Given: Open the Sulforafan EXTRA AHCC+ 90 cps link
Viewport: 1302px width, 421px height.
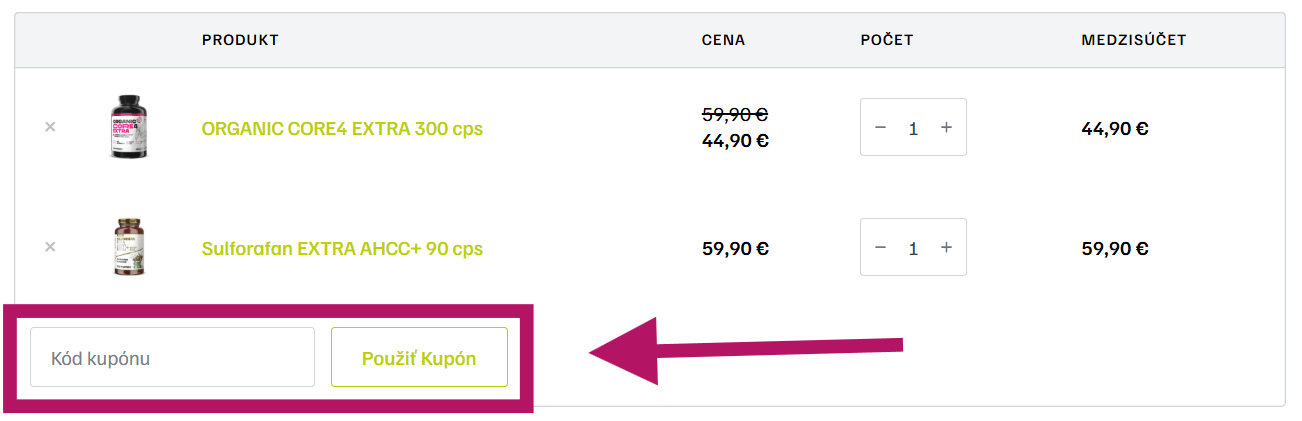Looking at the screenshot, I should [342, 249].
